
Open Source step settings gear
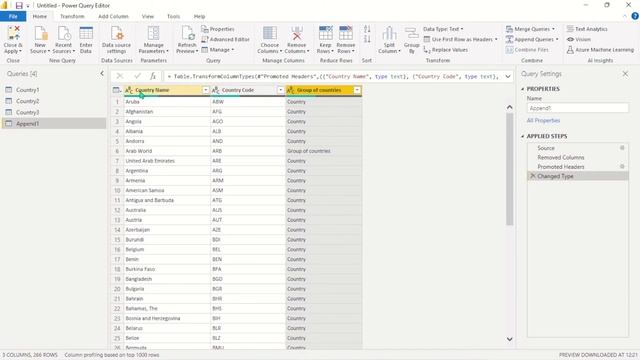click(x=622, y=148)
